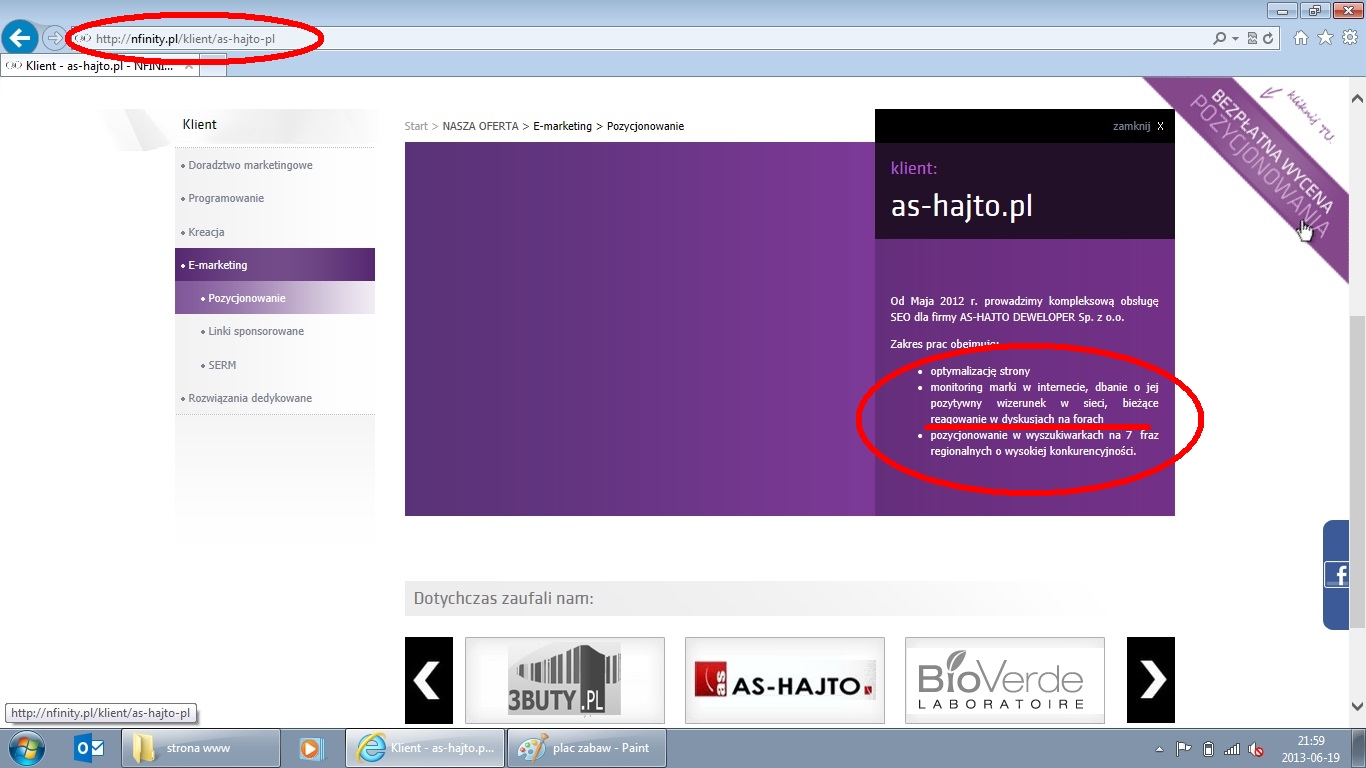Image resolution: width=1366 pixels, height=768 pixels.
Task: Click the BioVerde Laboratoire logo thumbnail
Action: click(1004, 680)
